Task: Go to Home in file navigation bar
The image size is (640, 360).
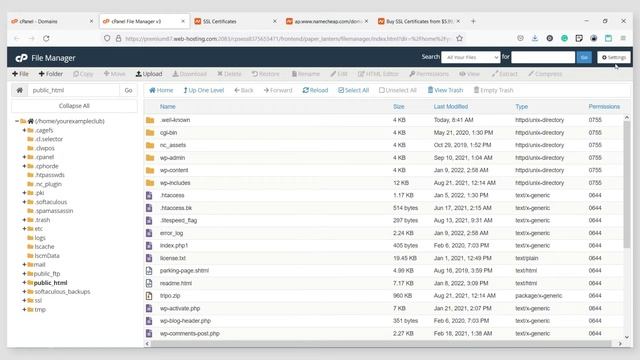Action: tap(161, 90)
